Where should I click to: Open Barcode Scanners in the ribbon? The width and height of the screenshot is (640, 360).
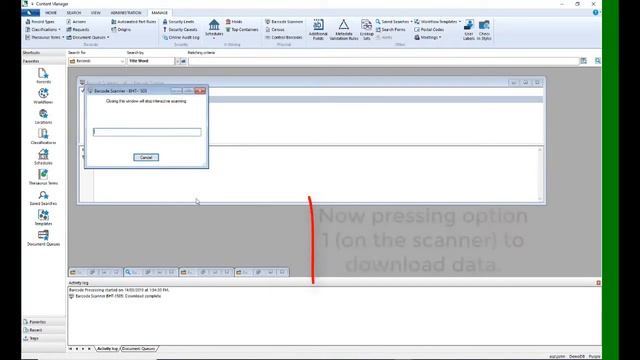coord(284,22)
